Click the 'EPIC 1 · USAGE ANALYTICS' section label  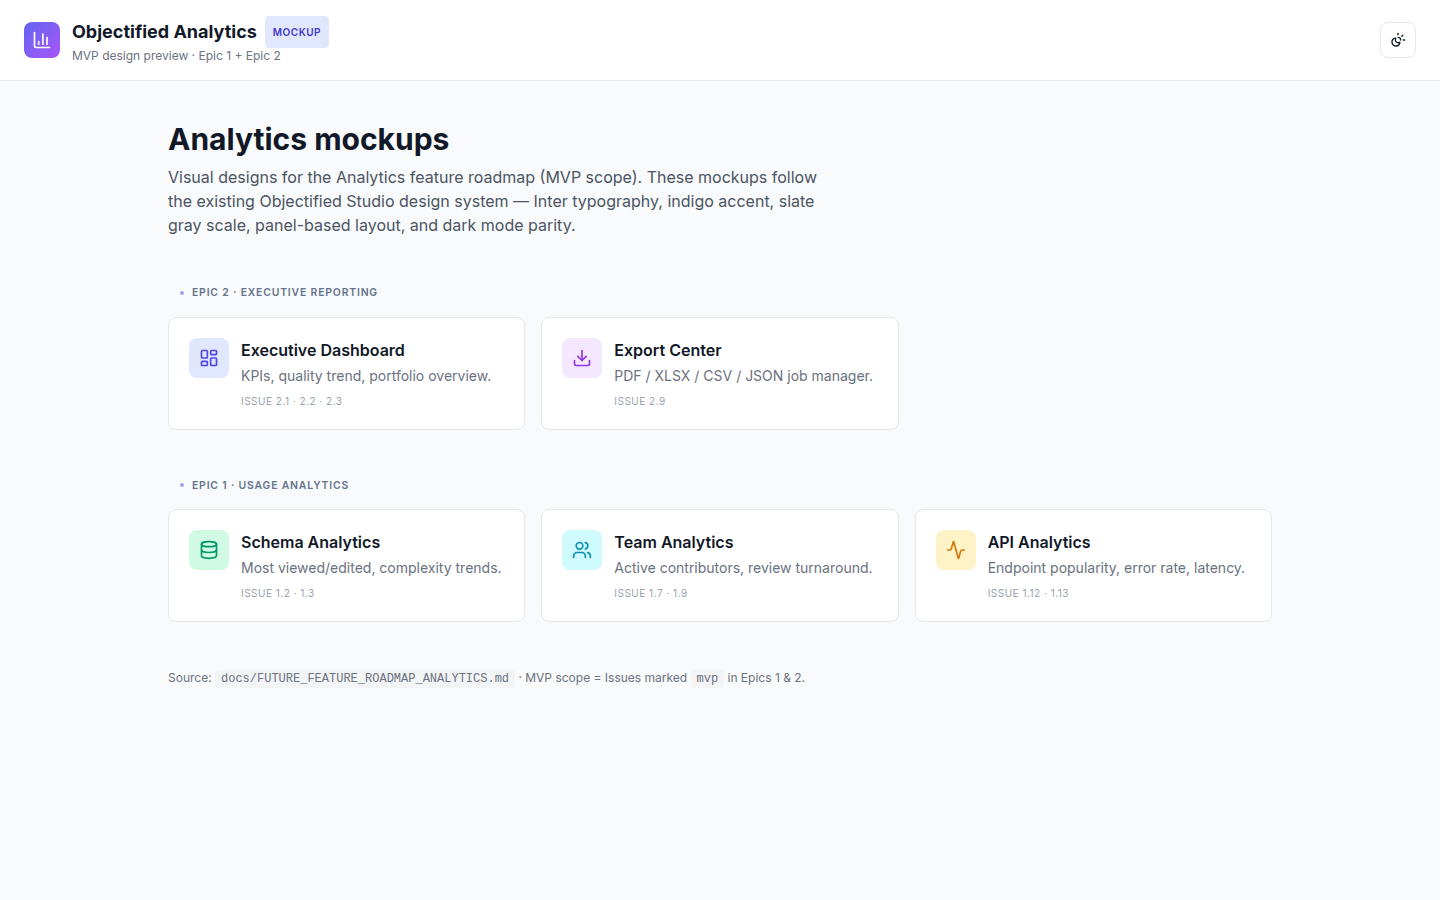point(270,485)
